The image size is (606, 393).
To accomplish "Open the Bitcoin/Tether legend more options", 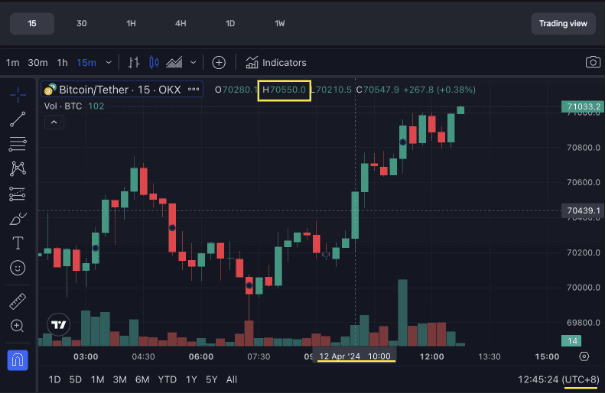I will pyautogui.click(x=193, y=89).
